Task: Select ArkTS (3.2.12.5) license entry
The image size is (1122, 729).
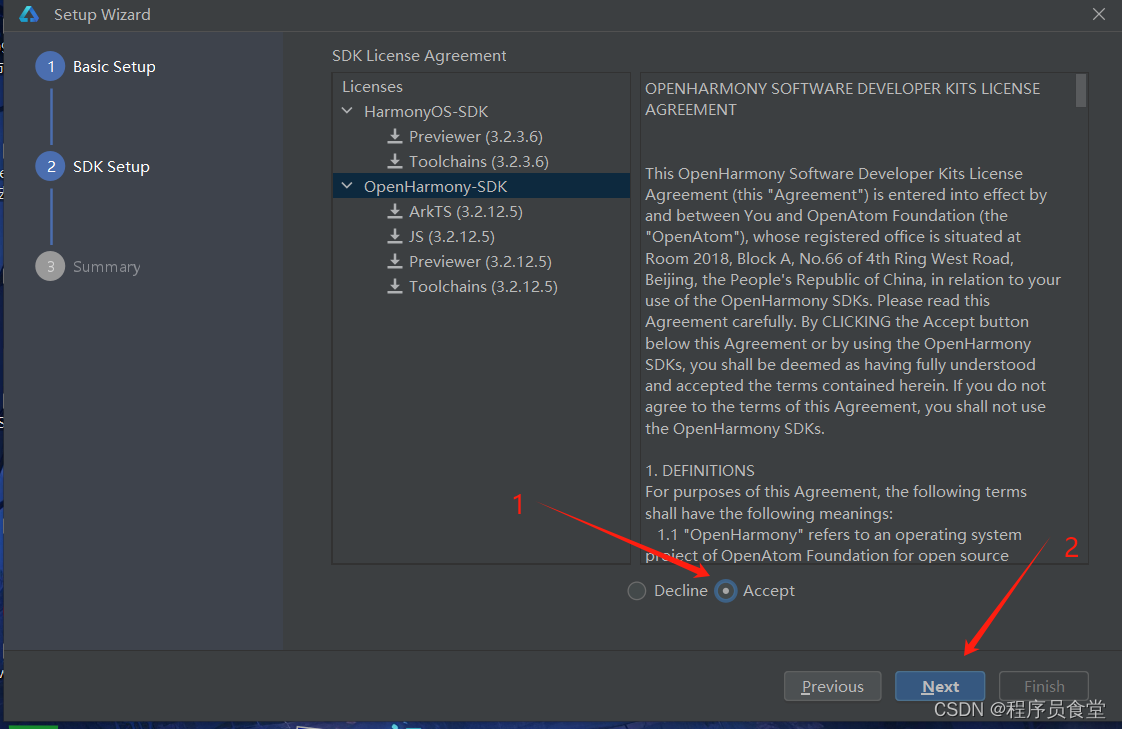Action: click(465, 212)
